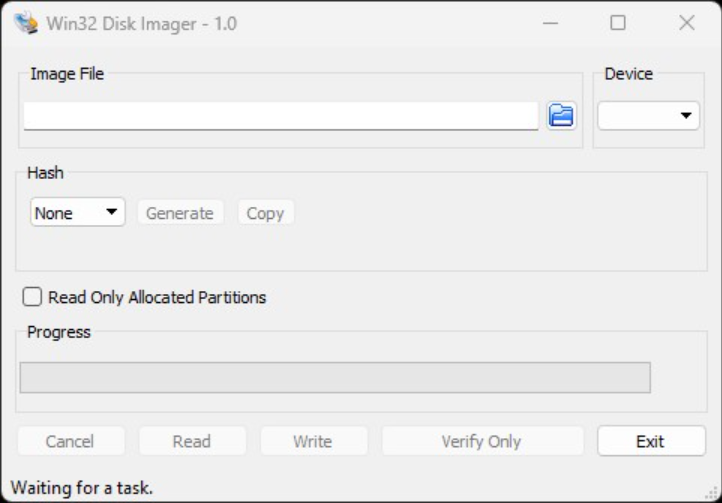The width and height of the screenshot is (722, 503).
Task: Click the Exit button
Action: click(x=650, y=441)
